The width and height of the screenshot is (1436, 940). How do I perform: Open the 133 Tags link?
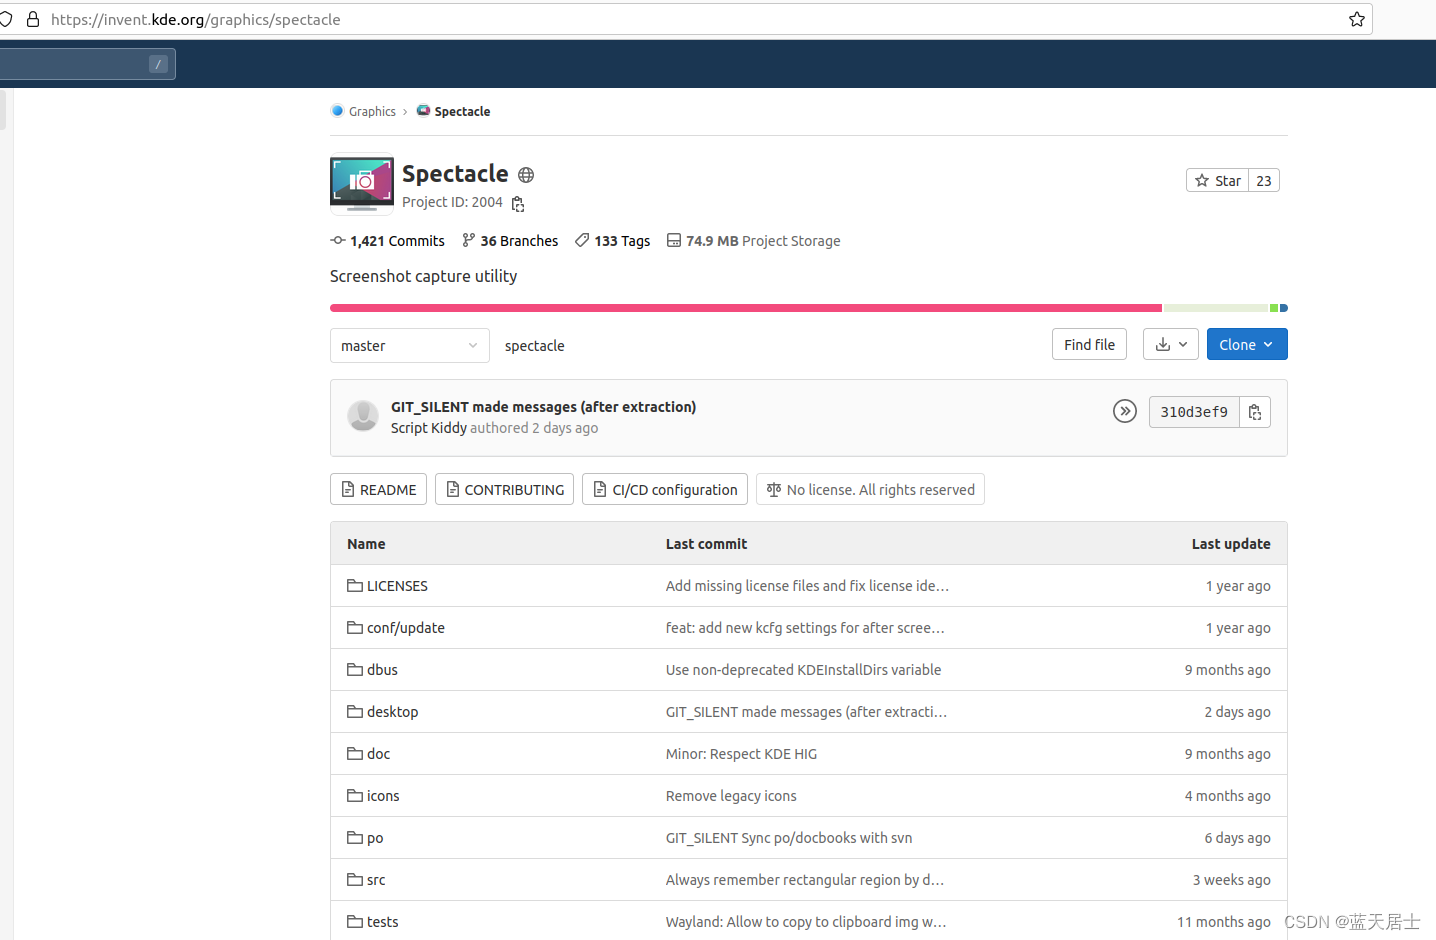pos(612,241)
